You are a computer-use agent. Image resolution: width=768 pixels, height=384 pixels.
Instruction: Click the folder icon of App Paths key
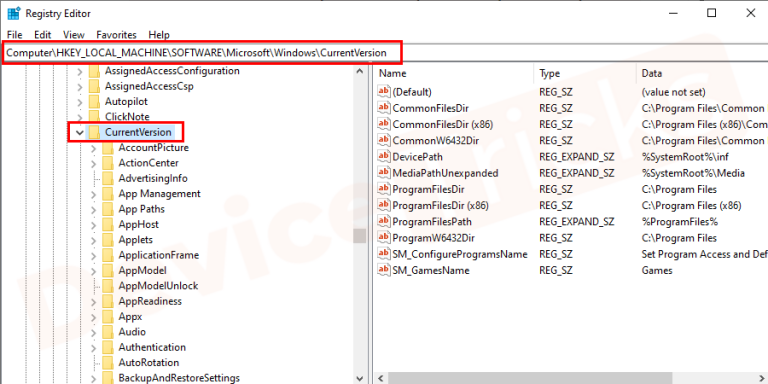[x=108, y=209]
